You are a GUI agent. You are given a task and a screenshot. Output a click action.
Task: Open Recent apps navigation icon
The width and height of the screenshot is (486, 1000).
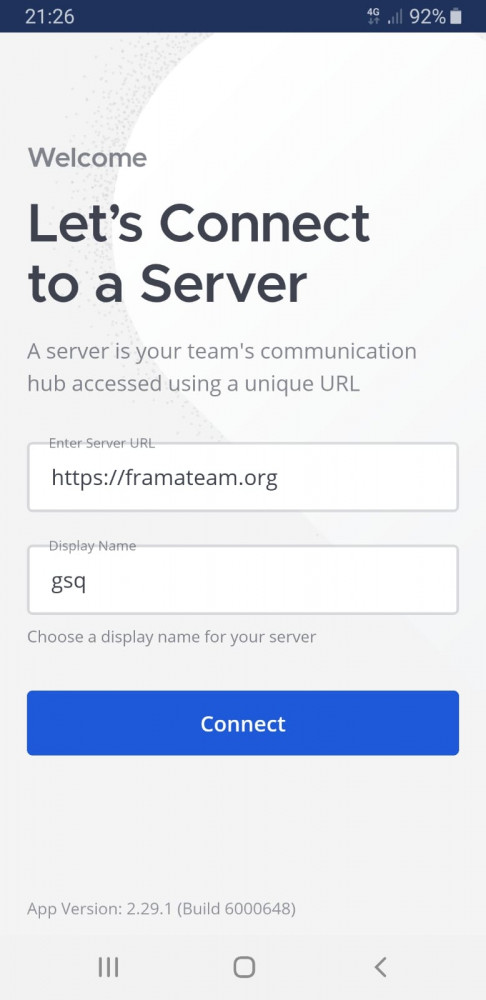click(x=108, y=967)
